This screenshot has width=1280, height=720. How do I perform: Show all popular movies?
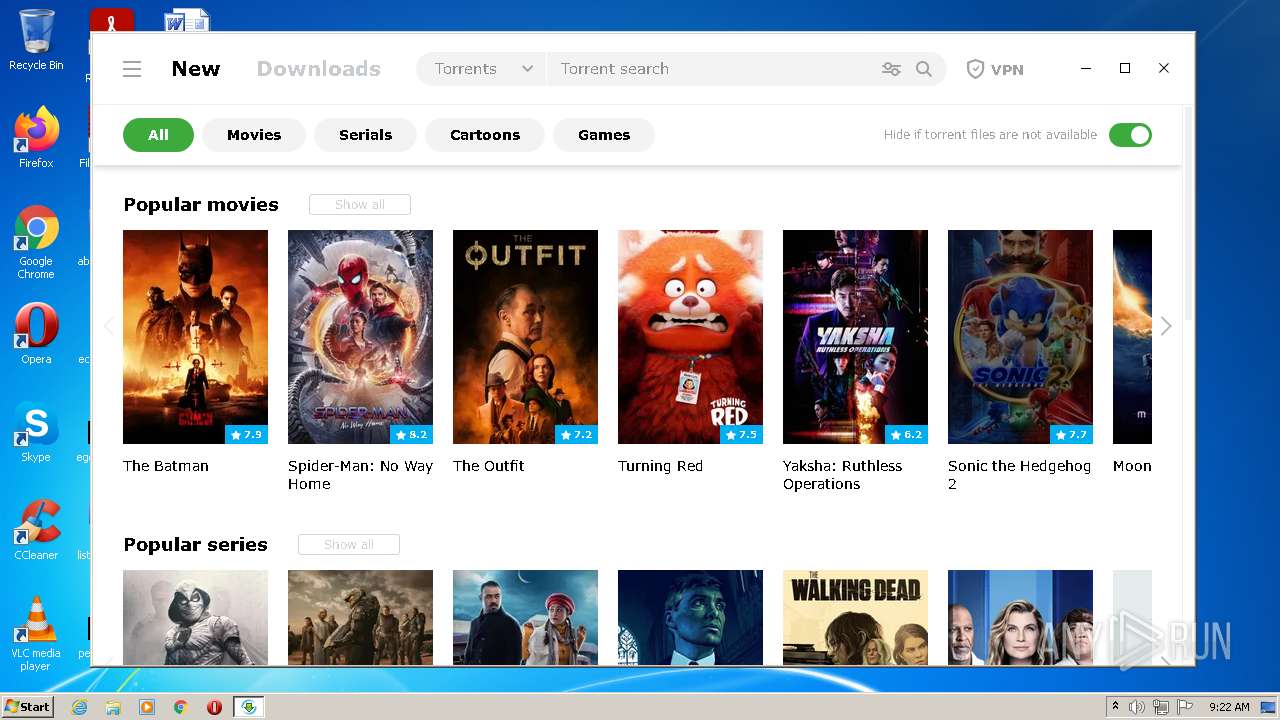pyautogui.click(x=360, y=204)
